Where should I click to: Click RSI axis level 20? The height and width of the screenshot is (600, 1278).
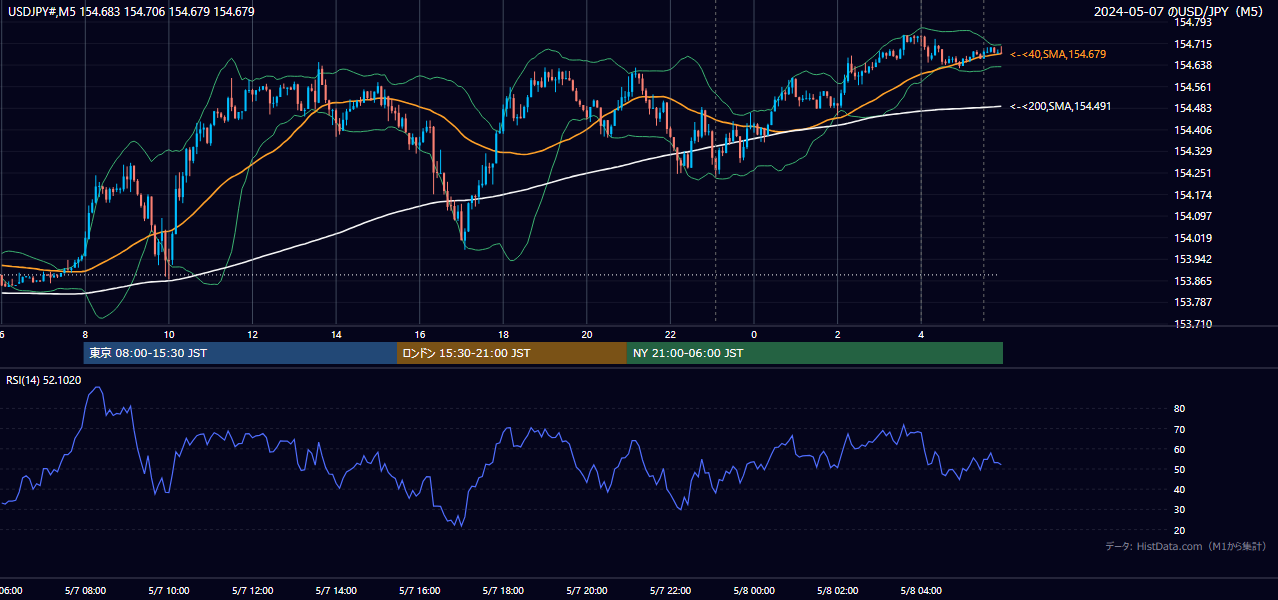tap(1180, 531)
